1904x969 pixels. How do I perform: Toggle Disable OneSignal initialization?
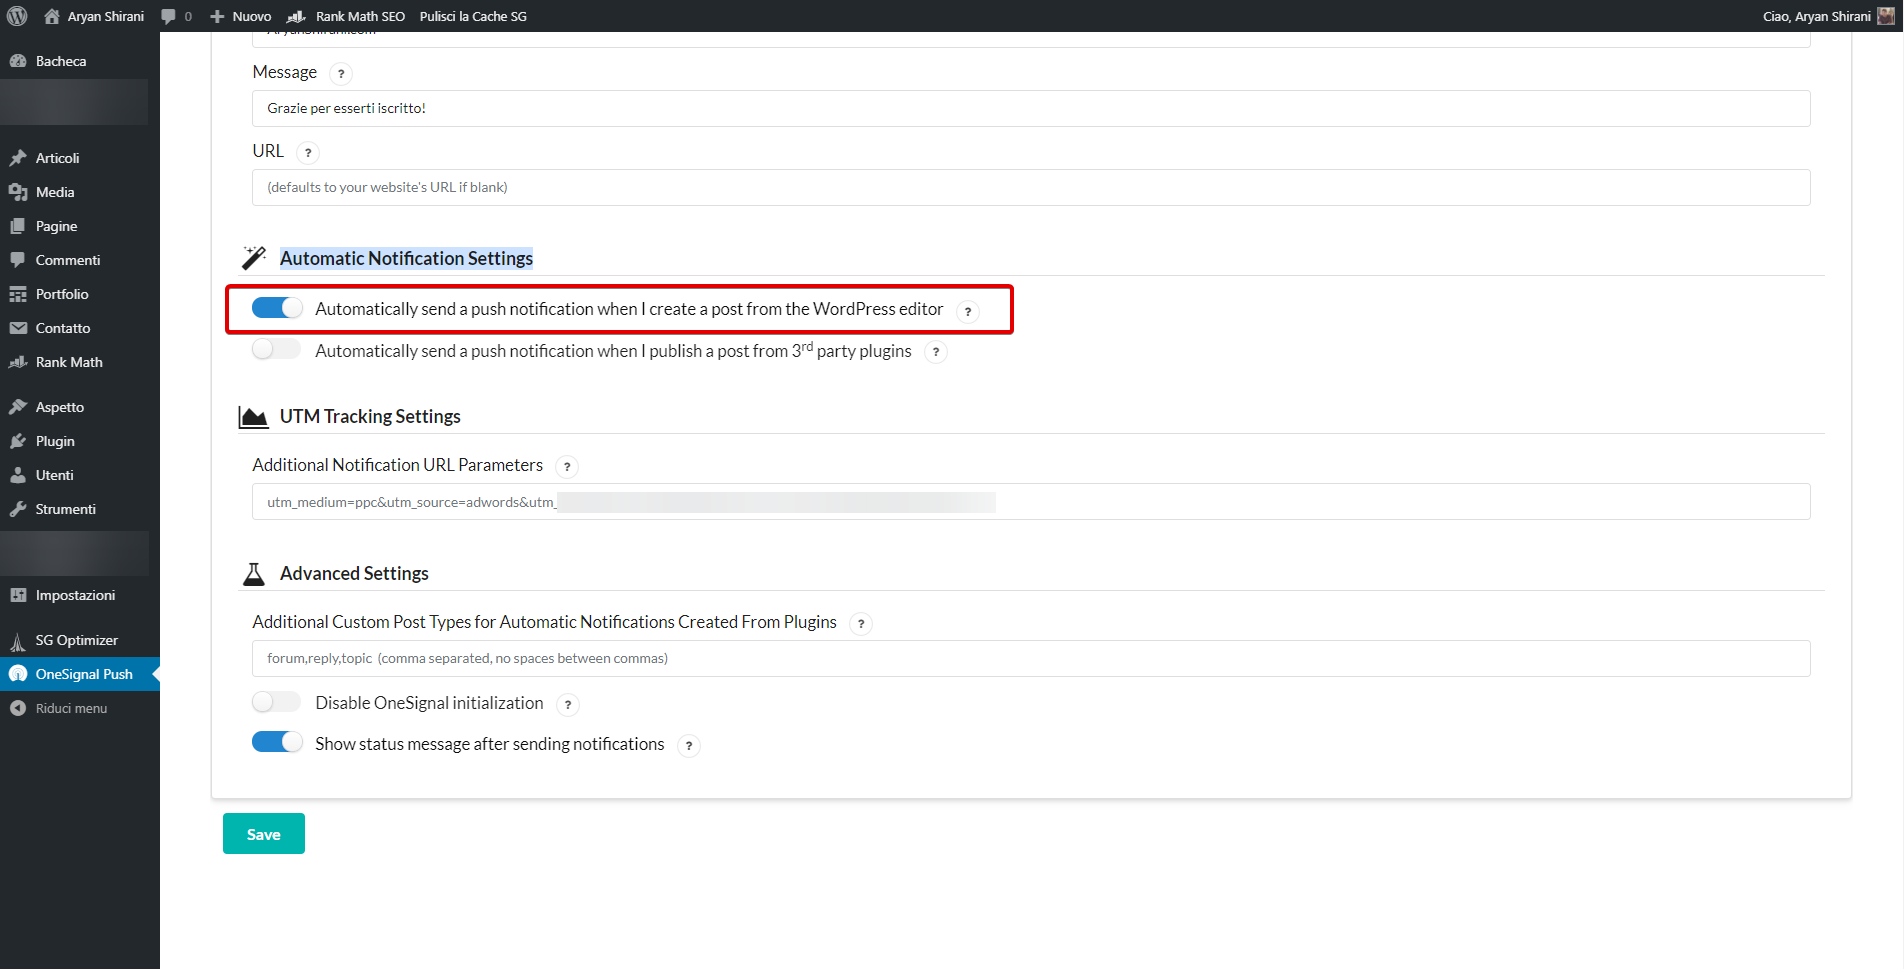[x=277, y=702]
